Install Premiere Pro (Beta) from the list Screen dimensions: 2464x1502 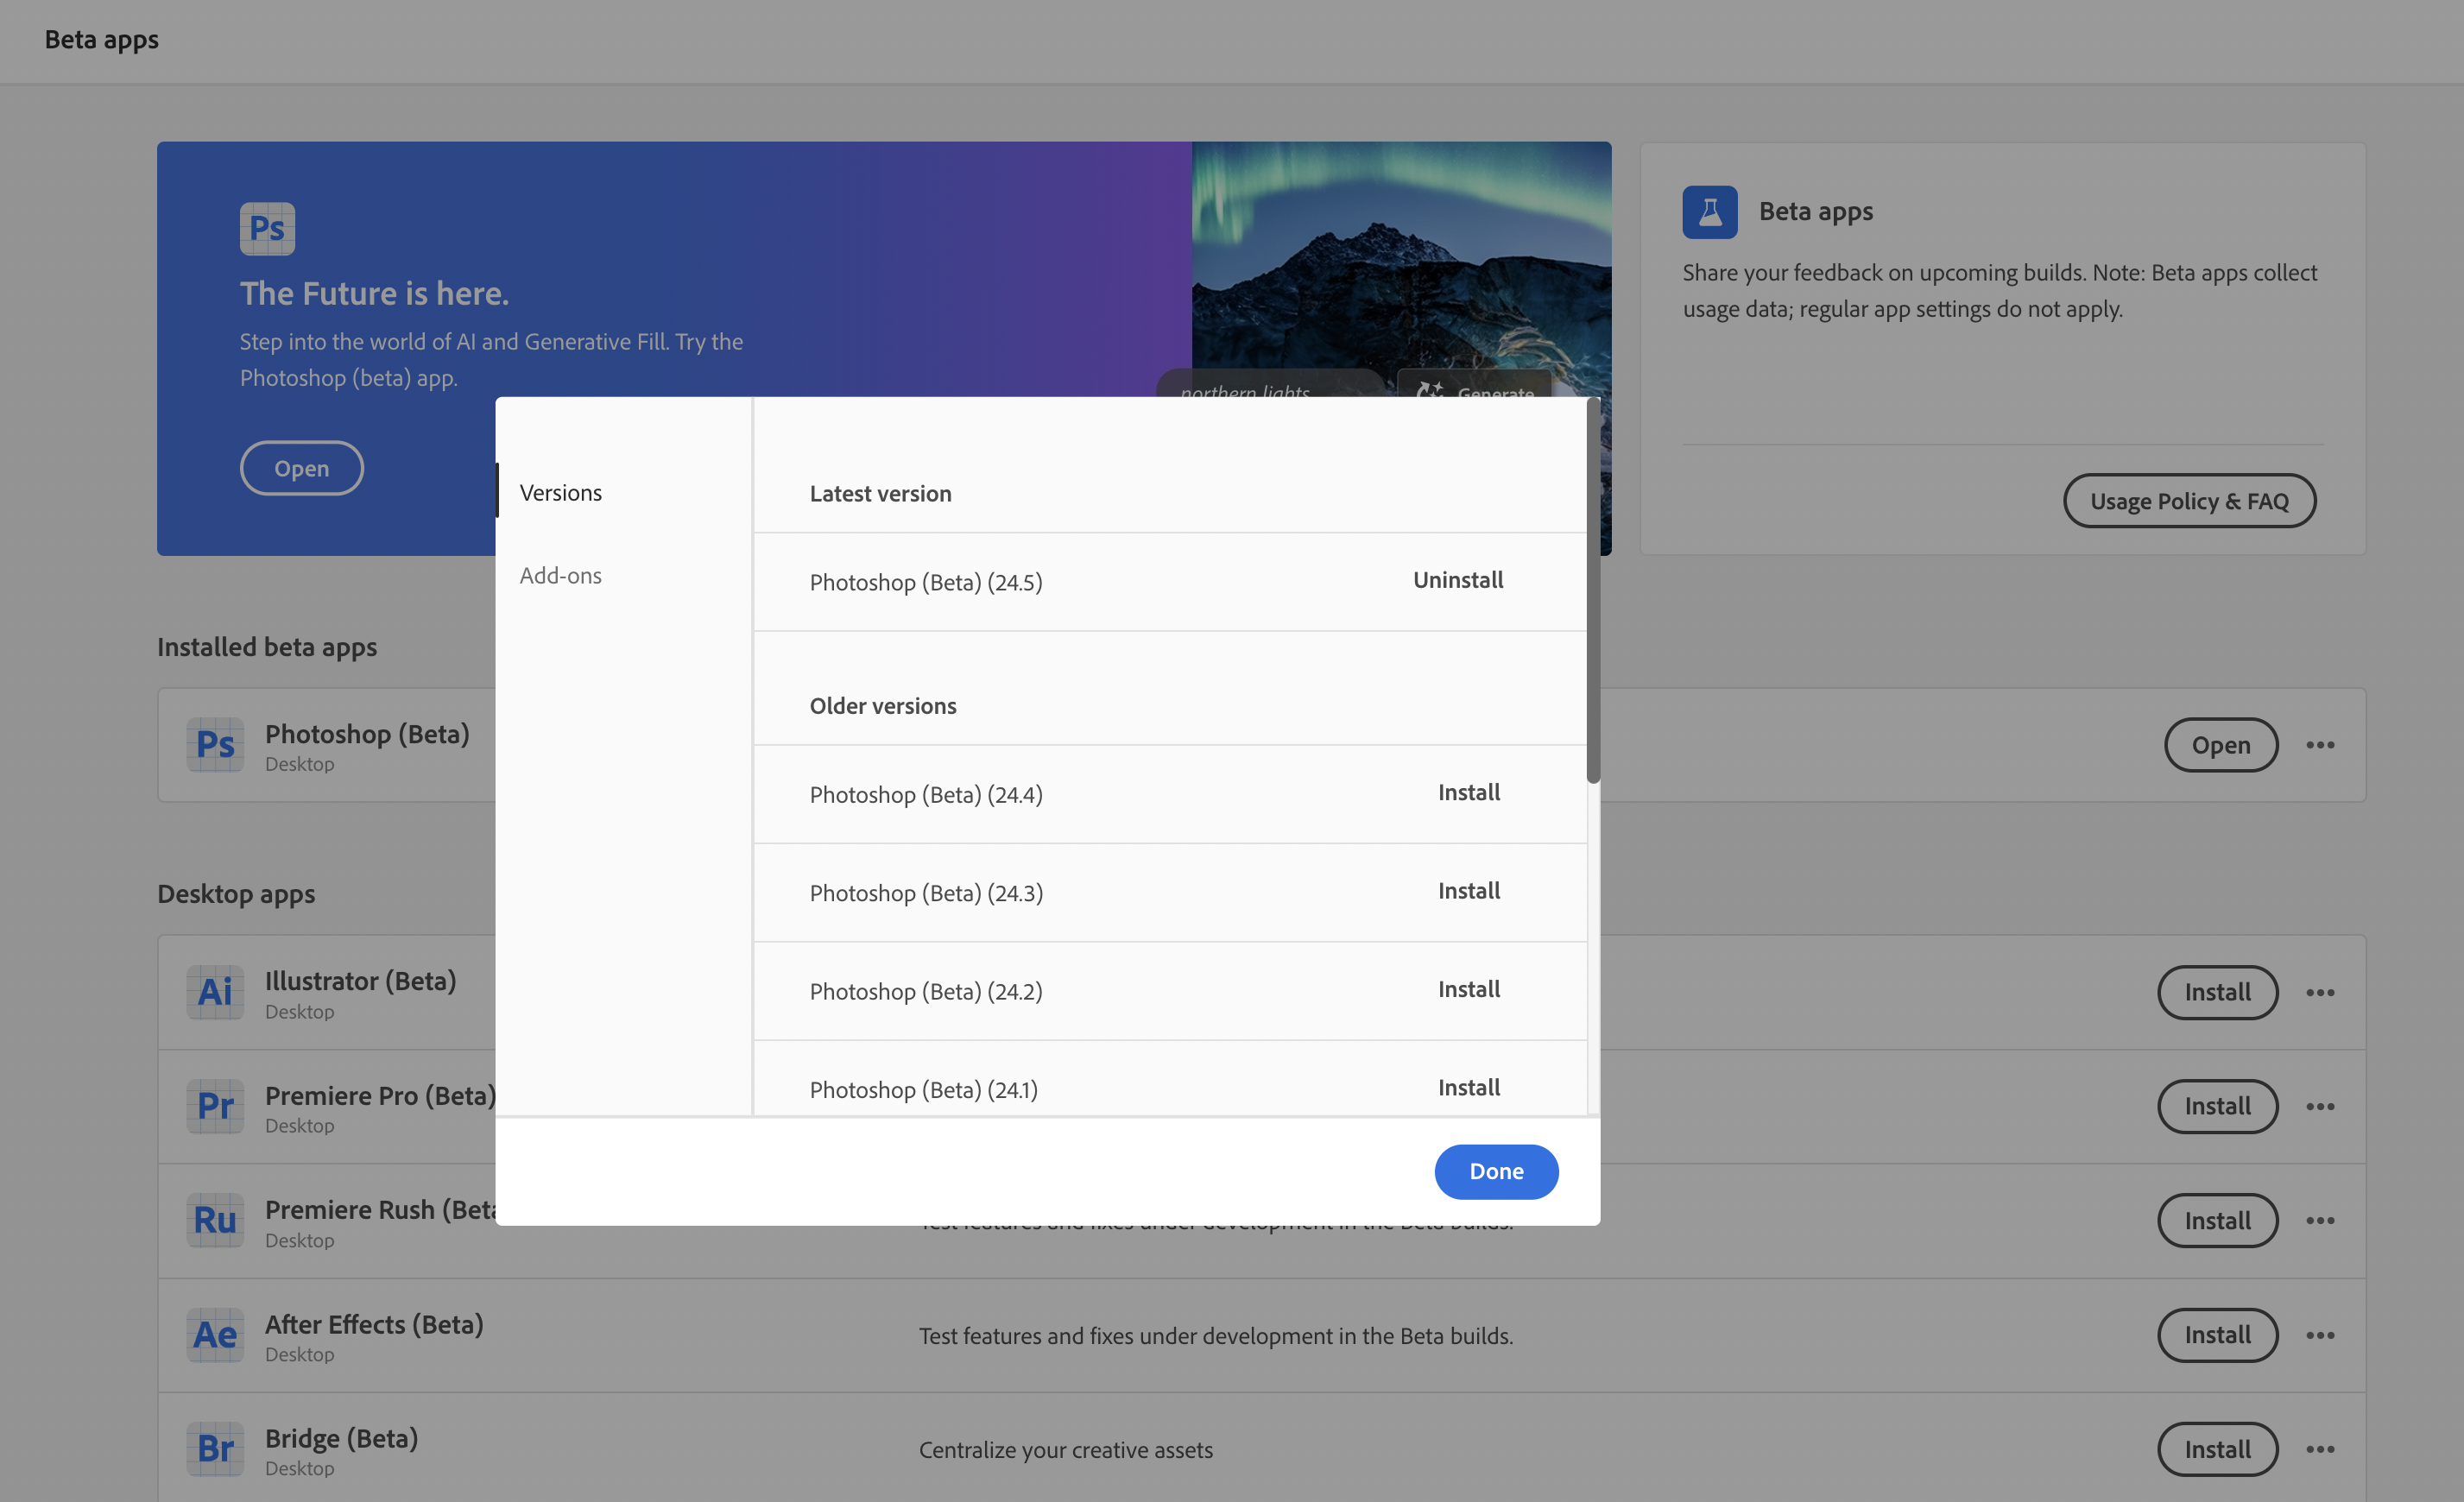pos(2216,1106)
